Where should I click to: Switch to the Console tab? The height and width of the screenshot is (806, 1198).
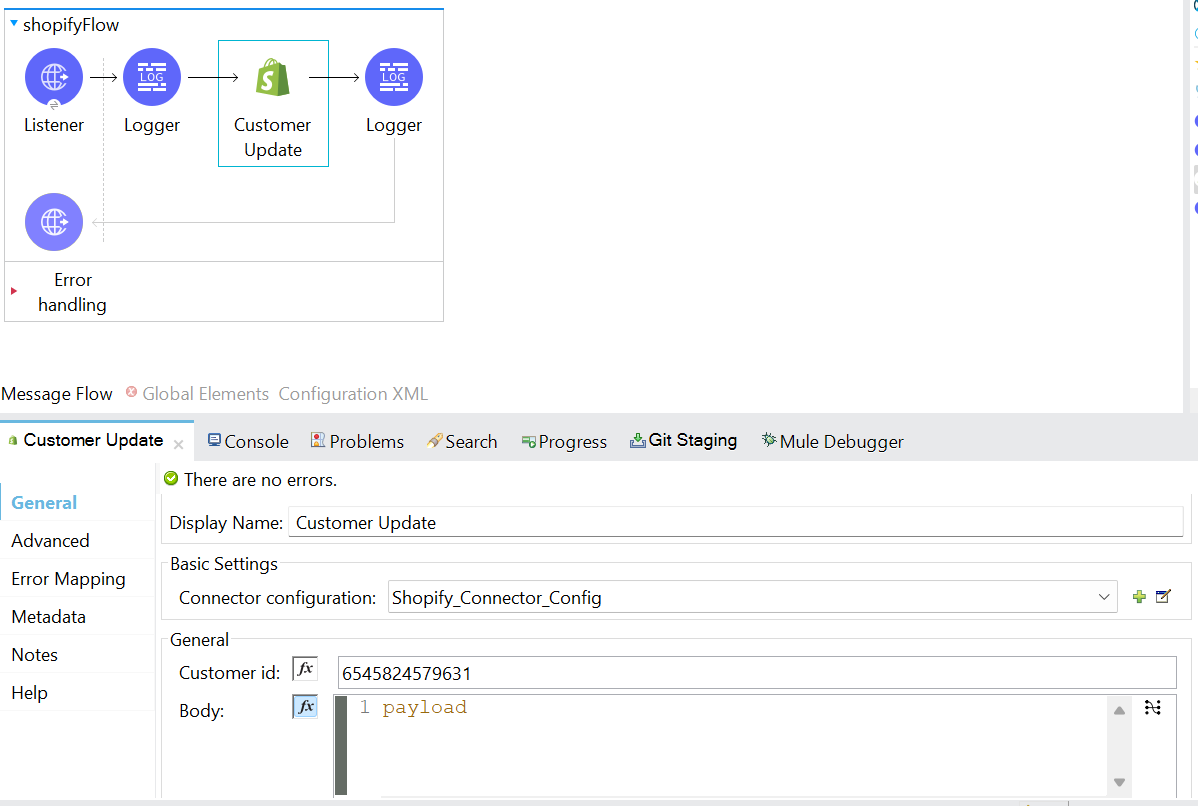[248, 441]
